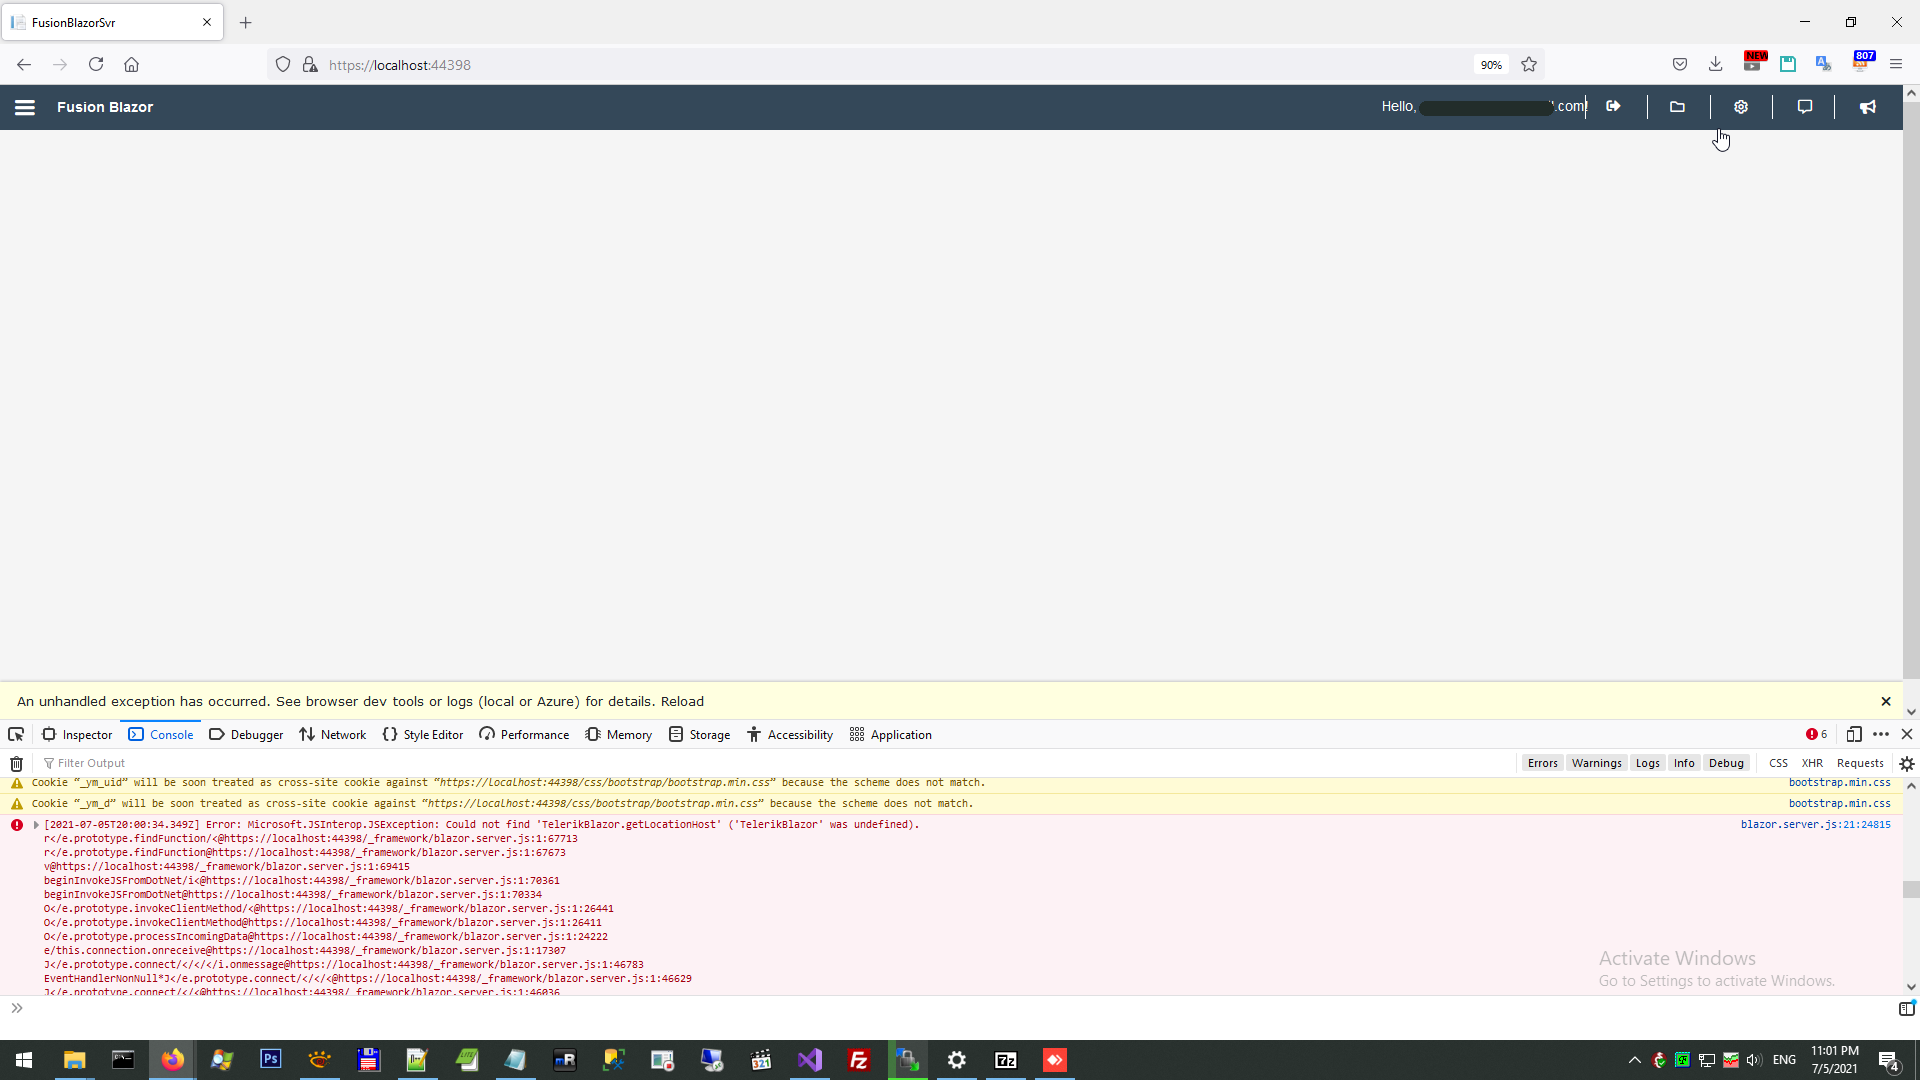Open console settings gear icon
The height and width of the screenshot is (1080, 1920).
click(x=1906, y=763)
